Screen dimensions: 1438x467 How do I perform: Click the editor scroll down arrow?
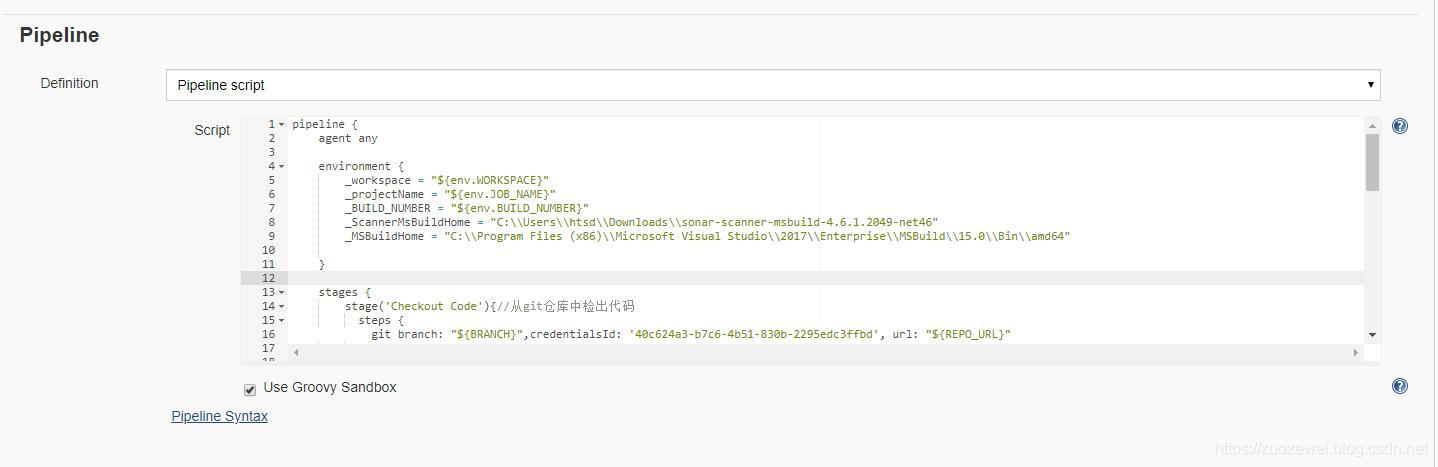click(x=1372, y=335)
